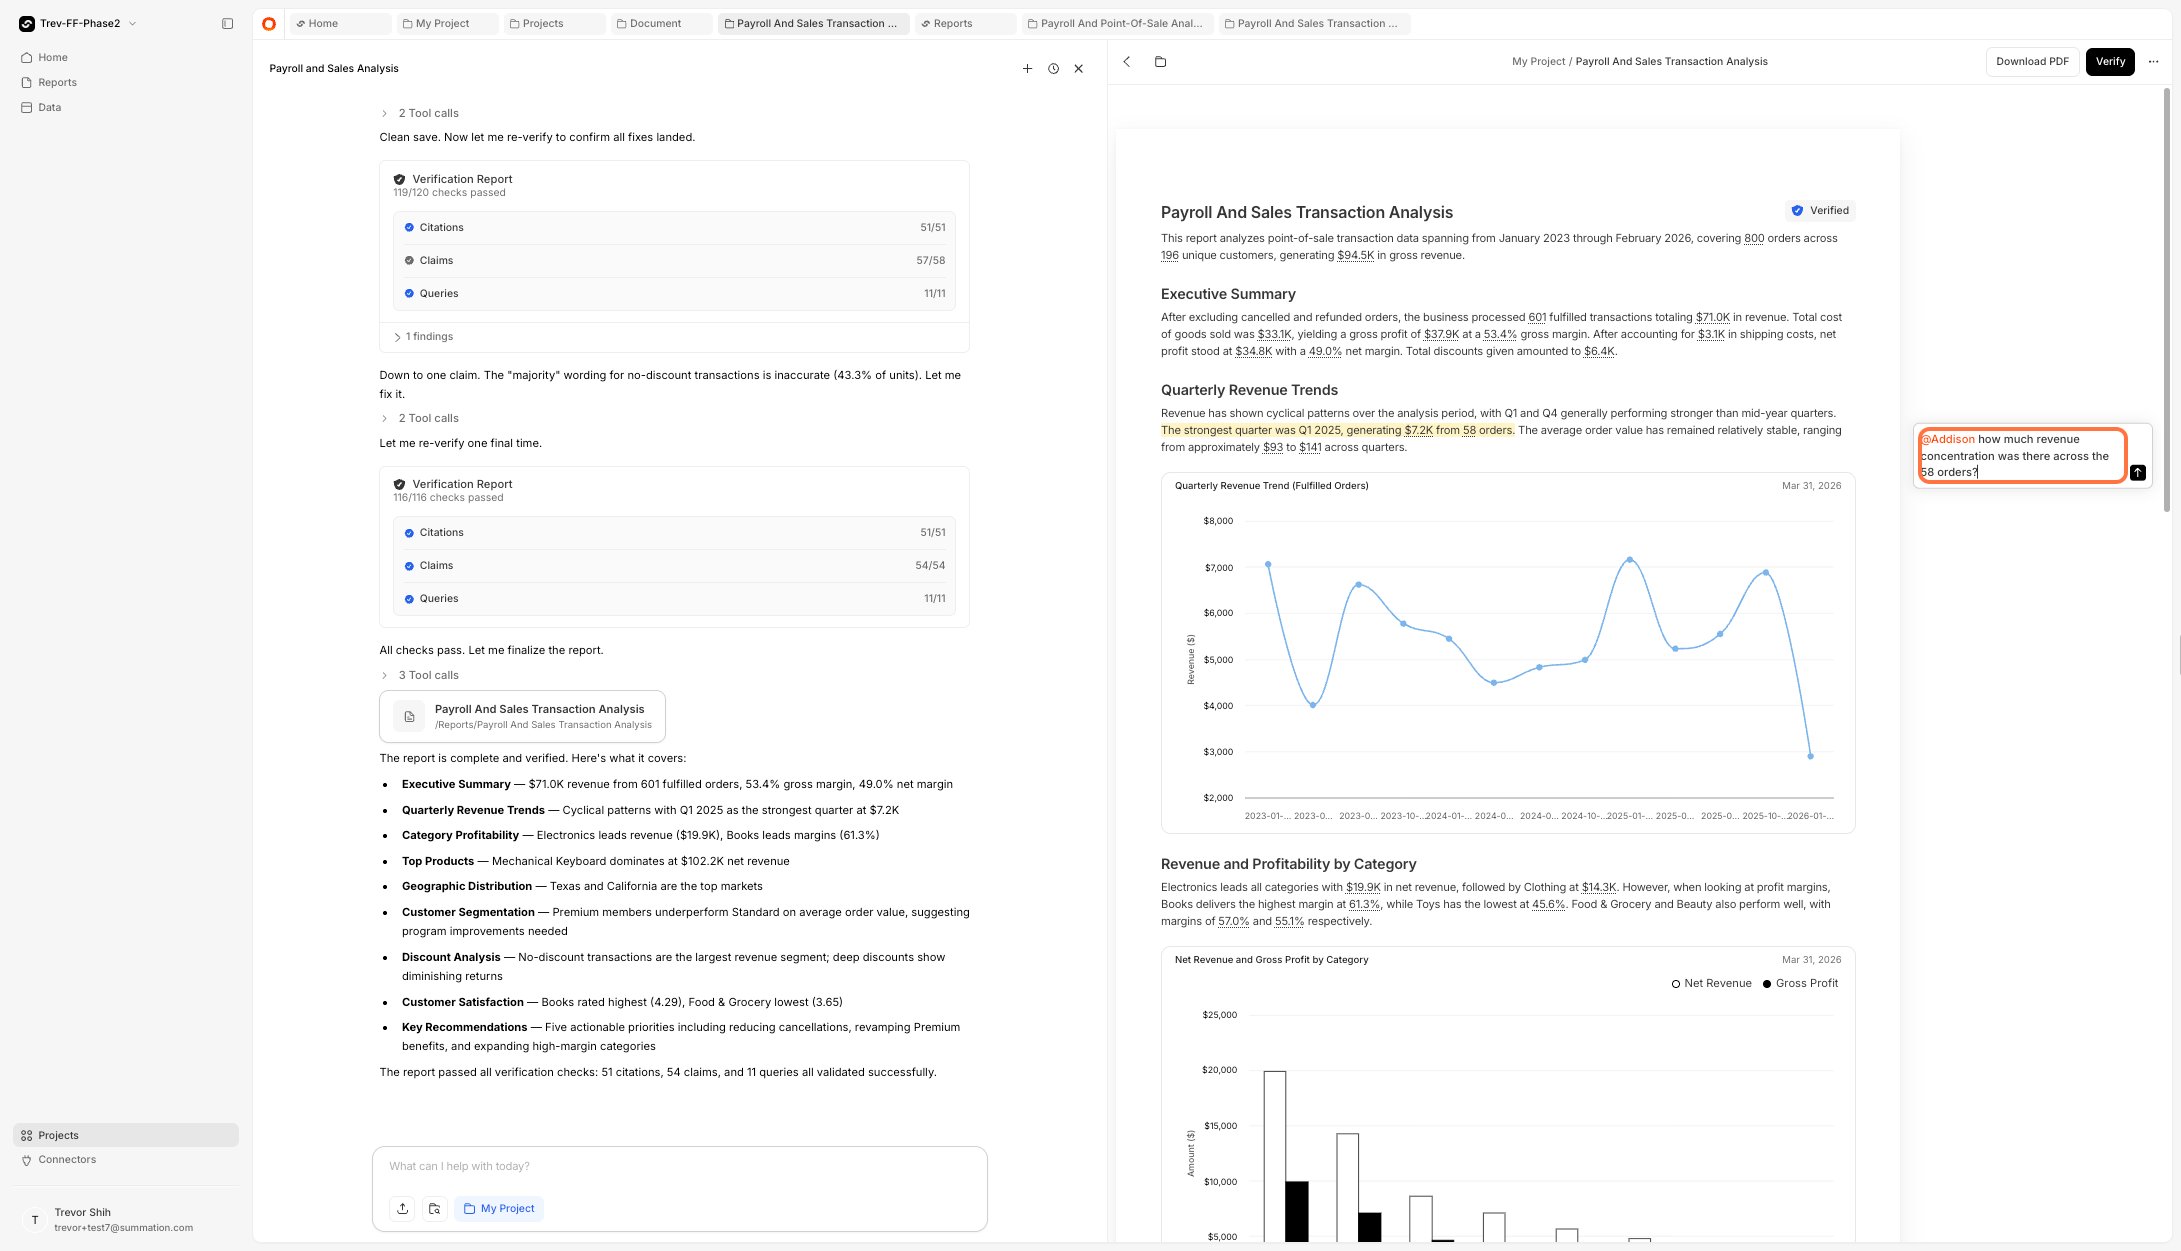Click the cited value 53.4%
2181x1251 pixels.
point(1500,334)
